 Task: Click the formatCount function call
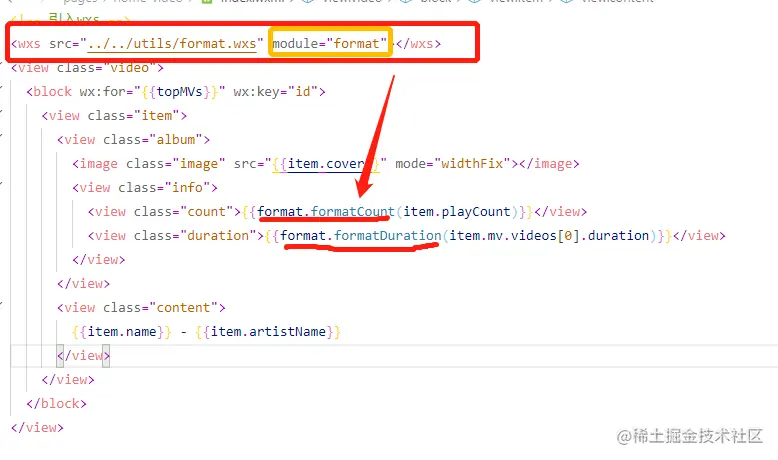click(x=353, y=212)
